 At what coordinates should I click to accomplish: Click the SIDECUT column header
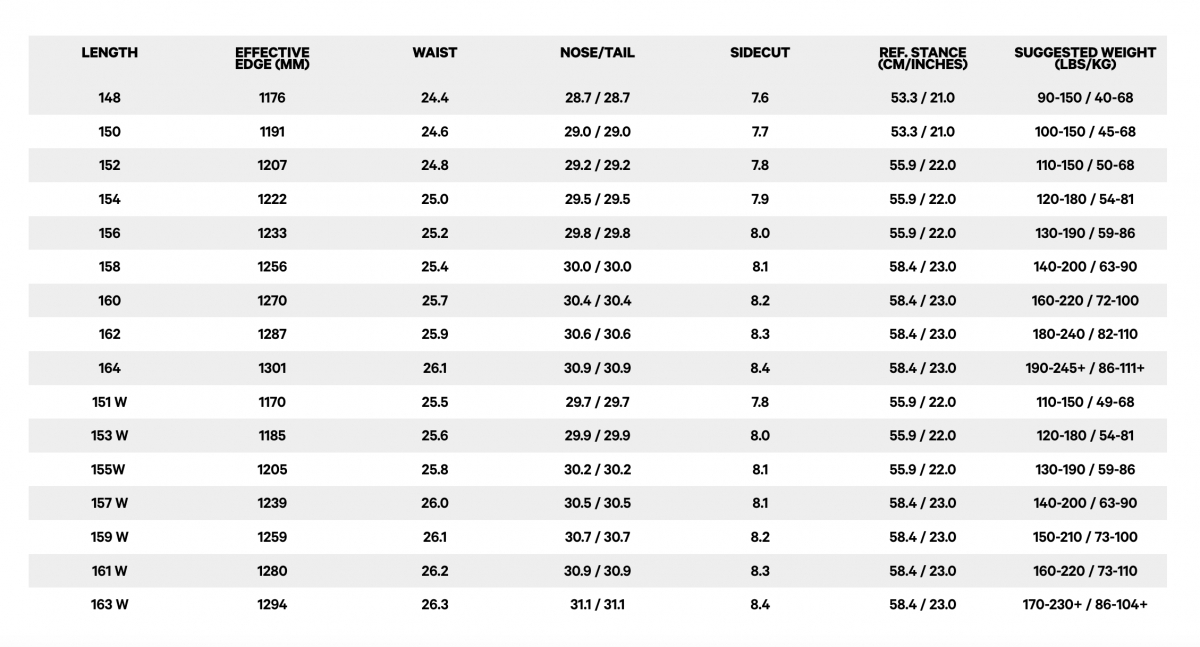(760, 53)
